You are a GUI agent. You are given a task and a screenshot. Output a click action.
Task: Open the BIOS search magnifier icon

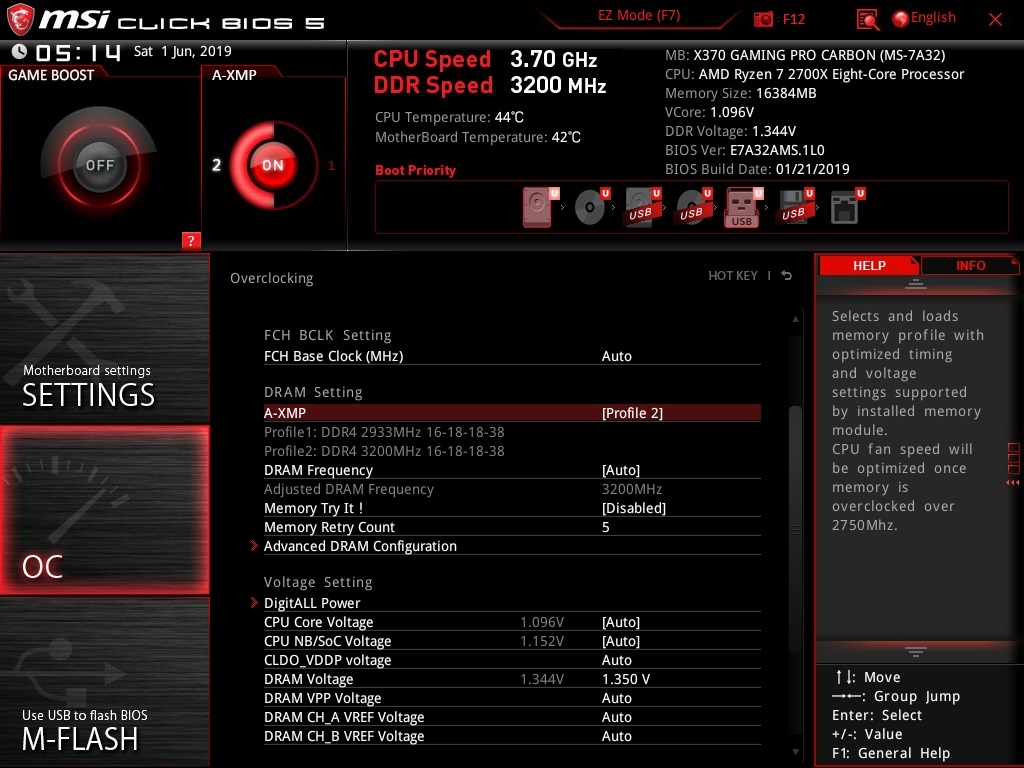[867, 20]
